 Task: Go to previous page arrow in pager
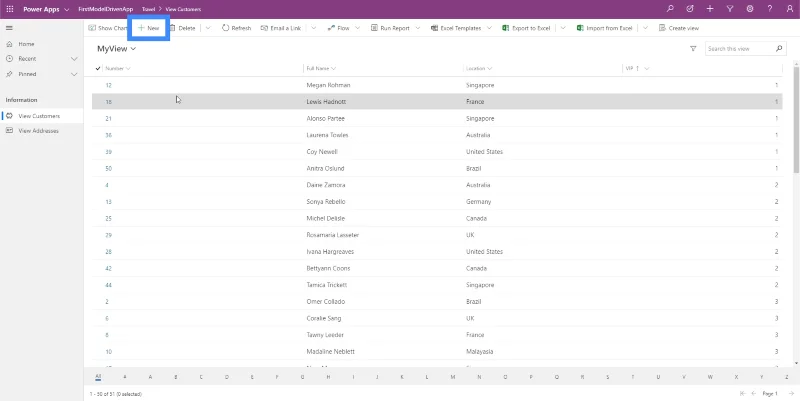pyautogui.click(x=754, y=393)
